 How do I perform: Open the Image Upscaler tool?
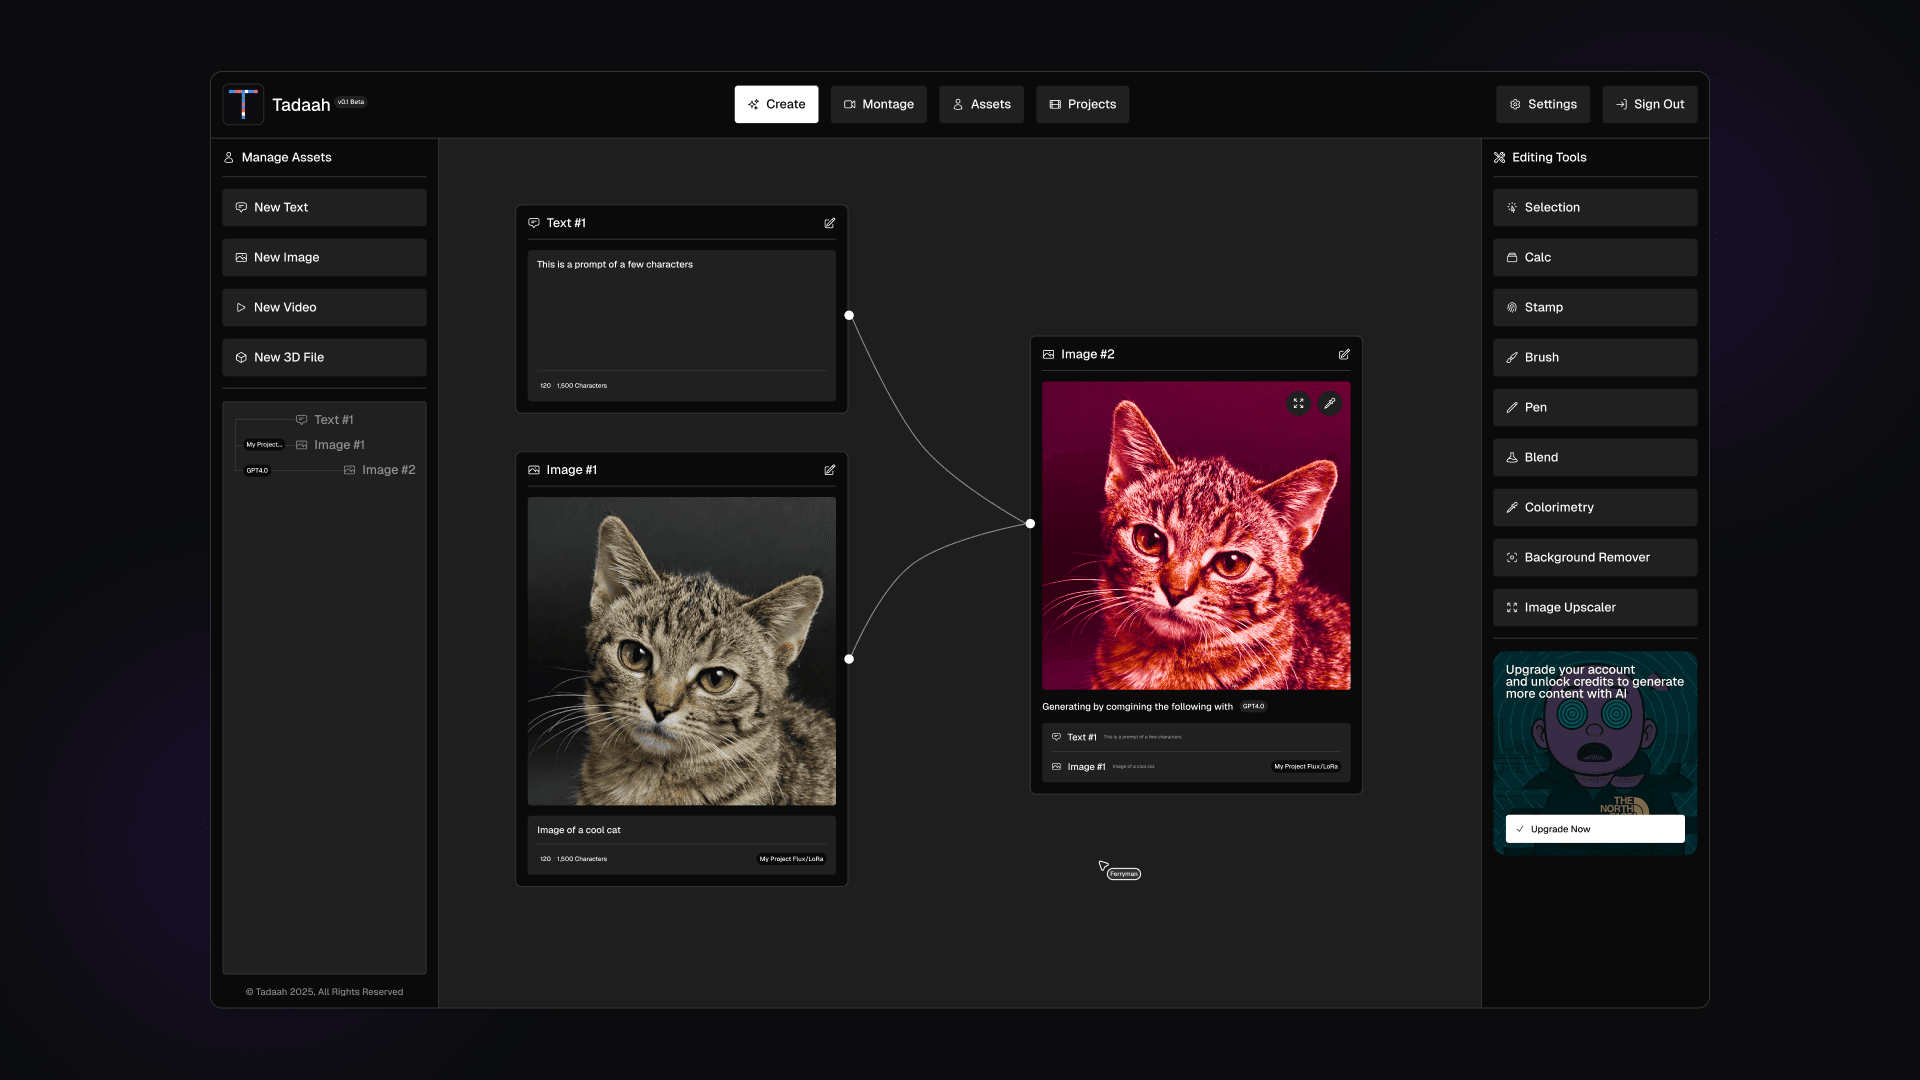[1595, 607]
